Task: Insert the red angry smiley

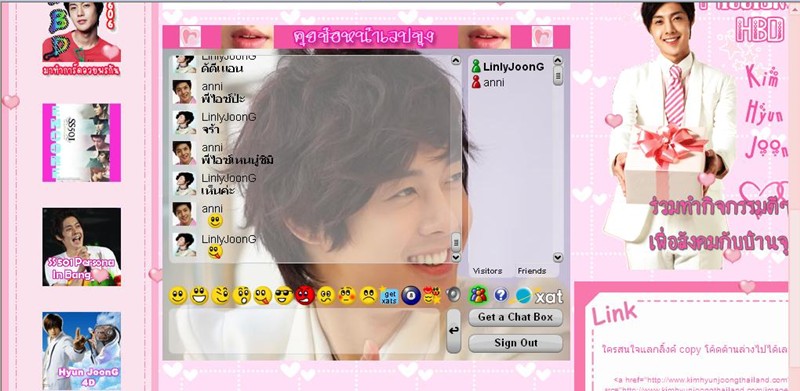Action: (305, 296)
